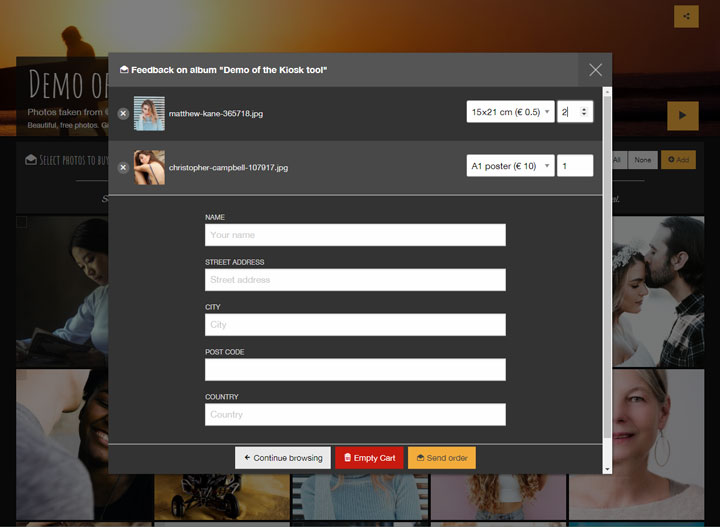
Task: Click the Send order button
Action: point(442,458)
